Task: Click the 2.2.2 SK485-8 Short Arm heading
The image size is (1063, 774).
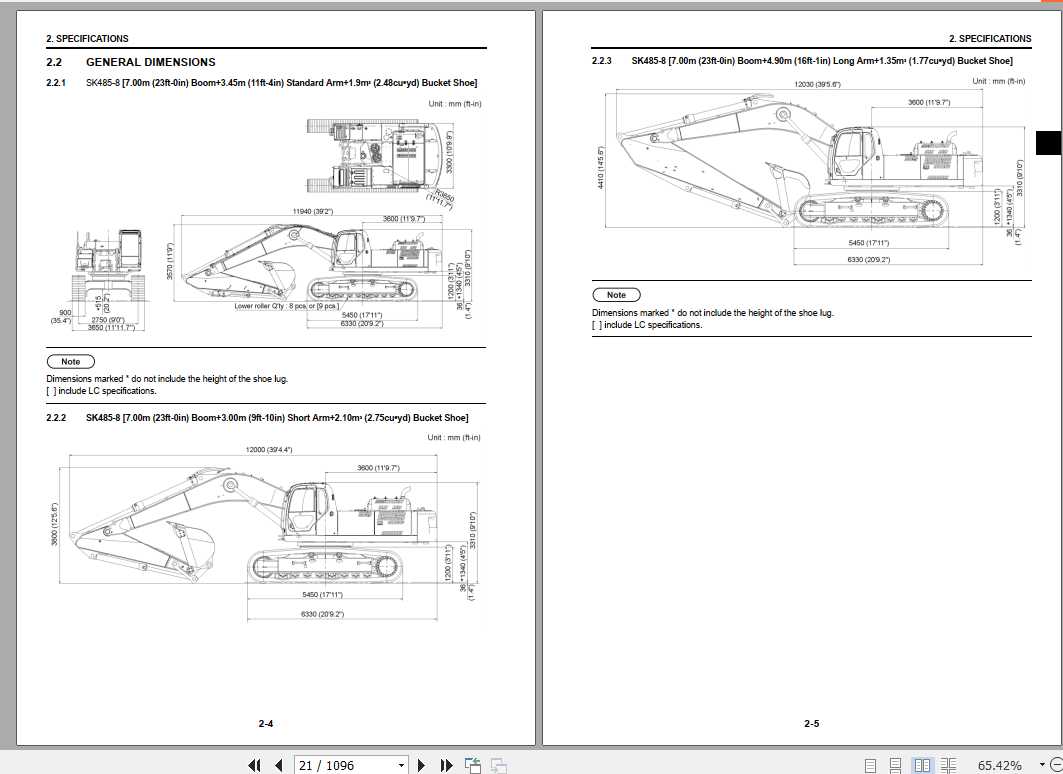Action: coord(257,417)
